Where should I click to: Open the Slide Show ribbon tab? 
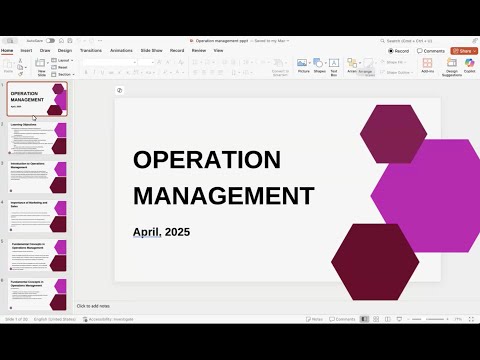pos(151,51)
